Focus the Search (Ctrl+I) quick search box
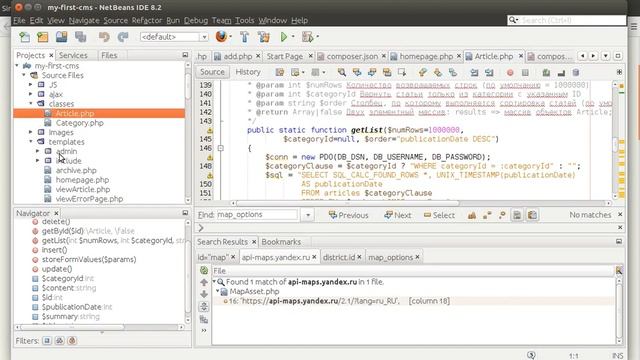This screenshot has width=640, height=360. pyautogui.click(x=567, y=20)
